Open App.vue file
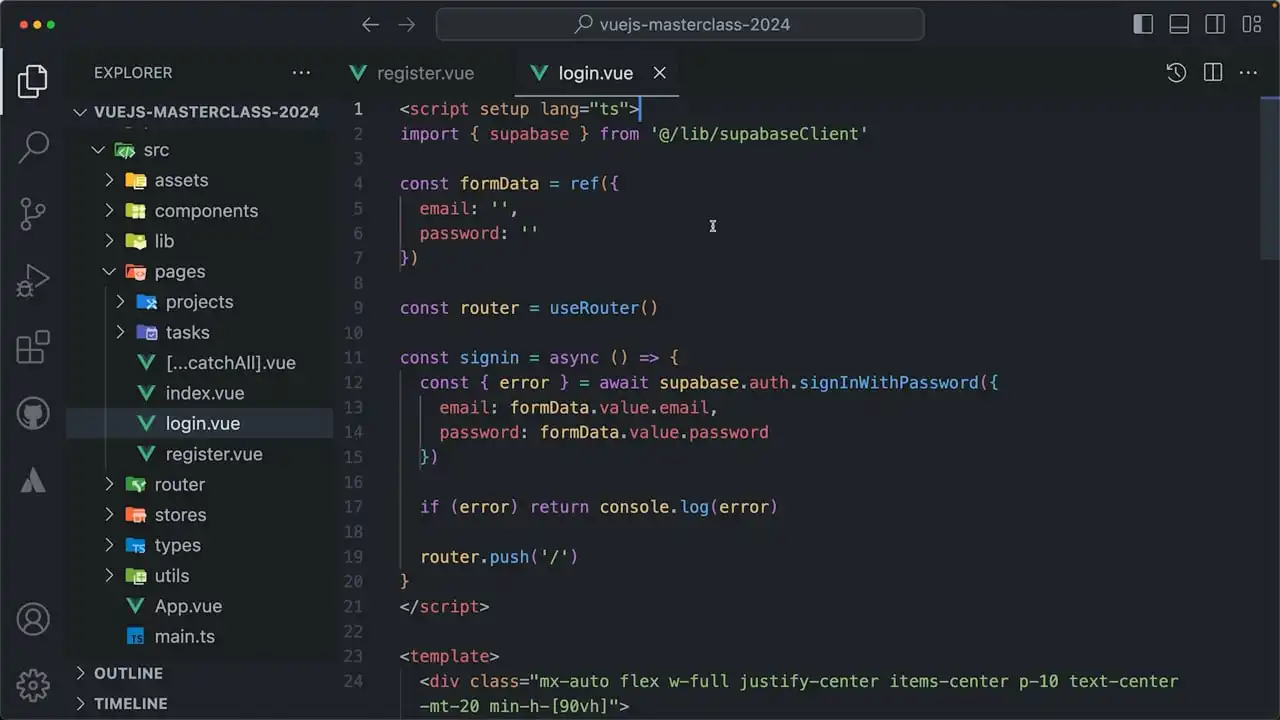 coord(200,606)
